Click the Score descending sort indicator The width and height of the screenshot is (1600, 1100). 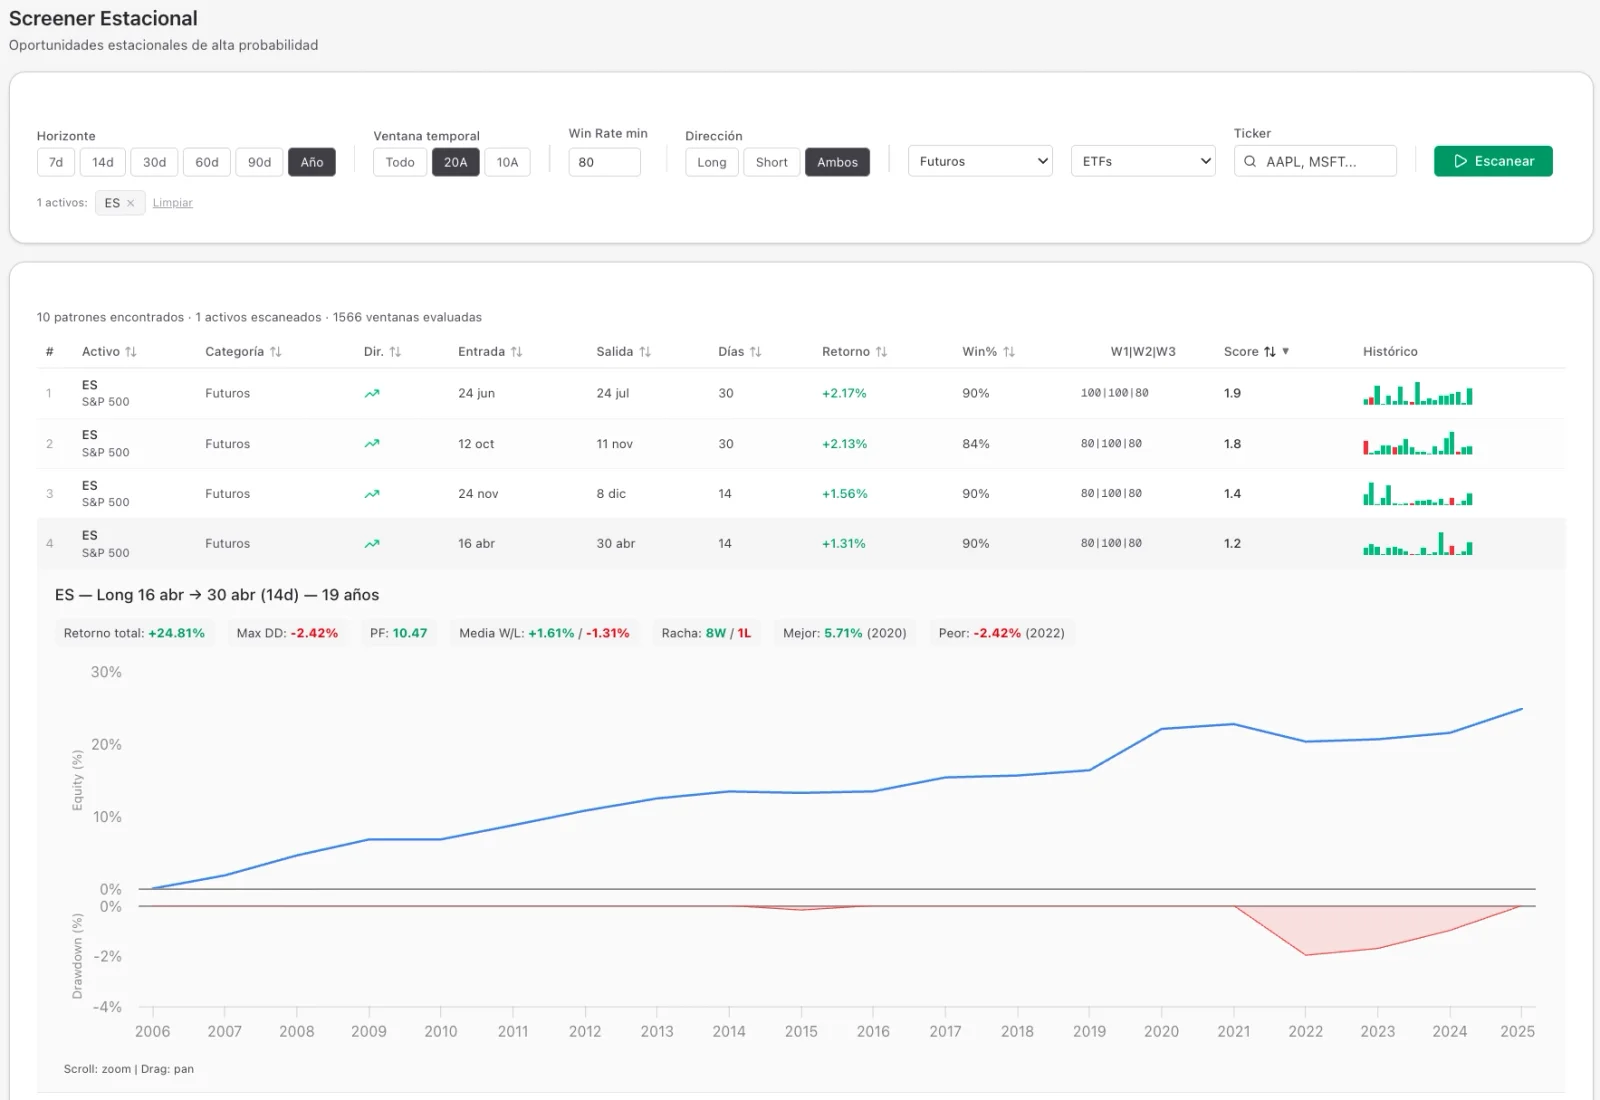click(x=1285, y=352)
